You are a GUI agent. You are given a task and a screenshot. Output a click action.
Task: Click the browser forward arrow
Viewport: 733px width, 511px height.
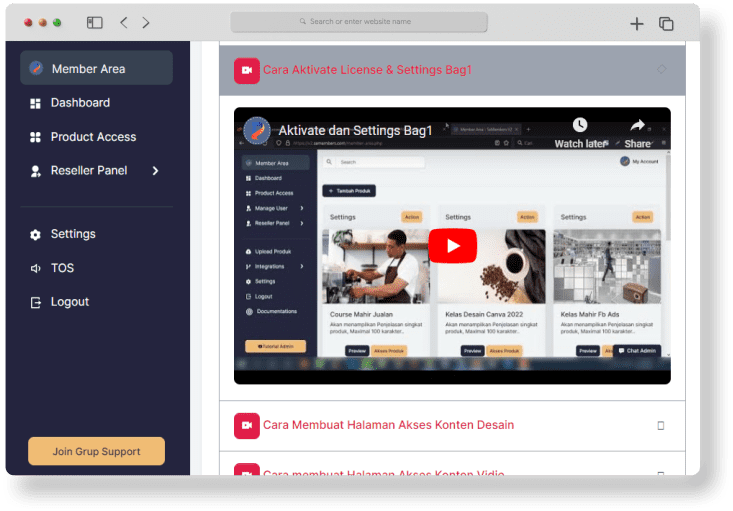pos(146,22)
